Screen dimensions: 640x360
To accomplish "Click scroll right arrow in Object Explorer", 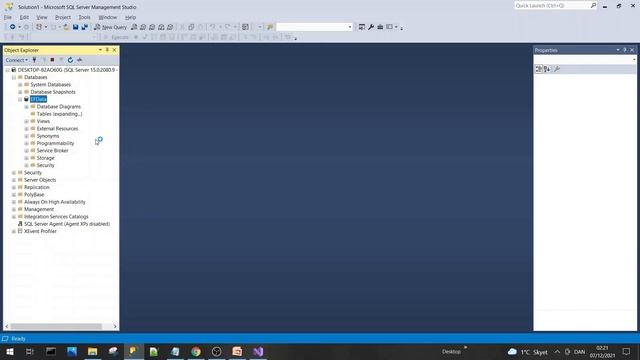I will 115,327.
